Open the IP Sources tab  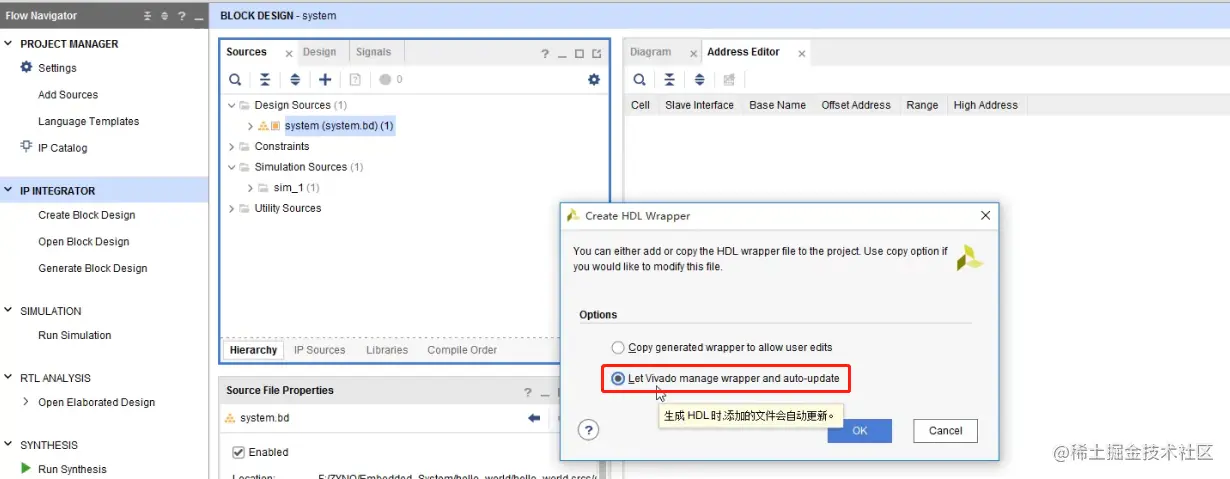[x=319, y=350]
